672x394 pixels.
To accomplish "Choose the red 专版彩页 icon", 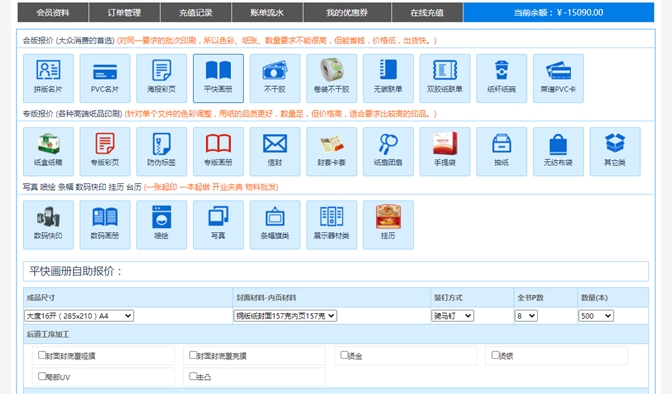I will (x=105, y=152).
